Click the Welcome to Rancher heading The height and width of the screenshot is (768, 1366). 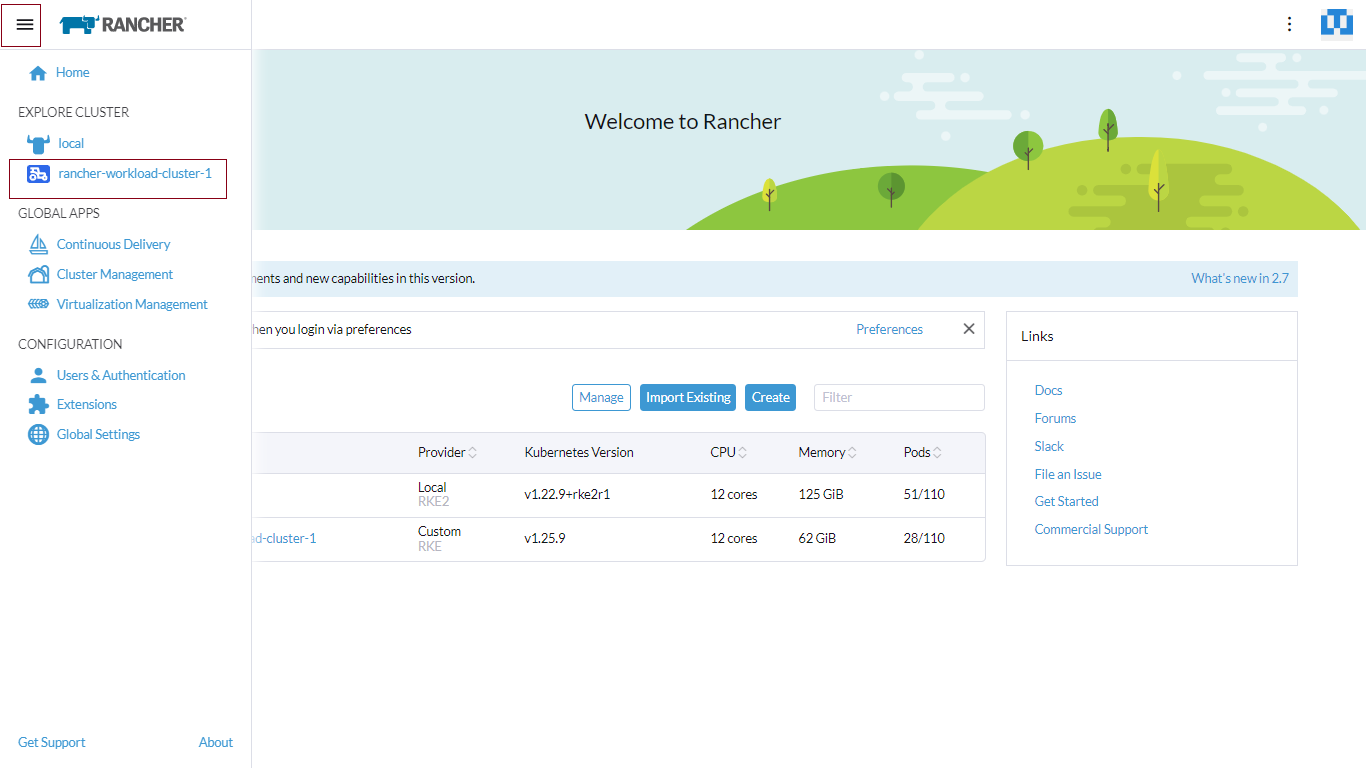click(683, 122)
